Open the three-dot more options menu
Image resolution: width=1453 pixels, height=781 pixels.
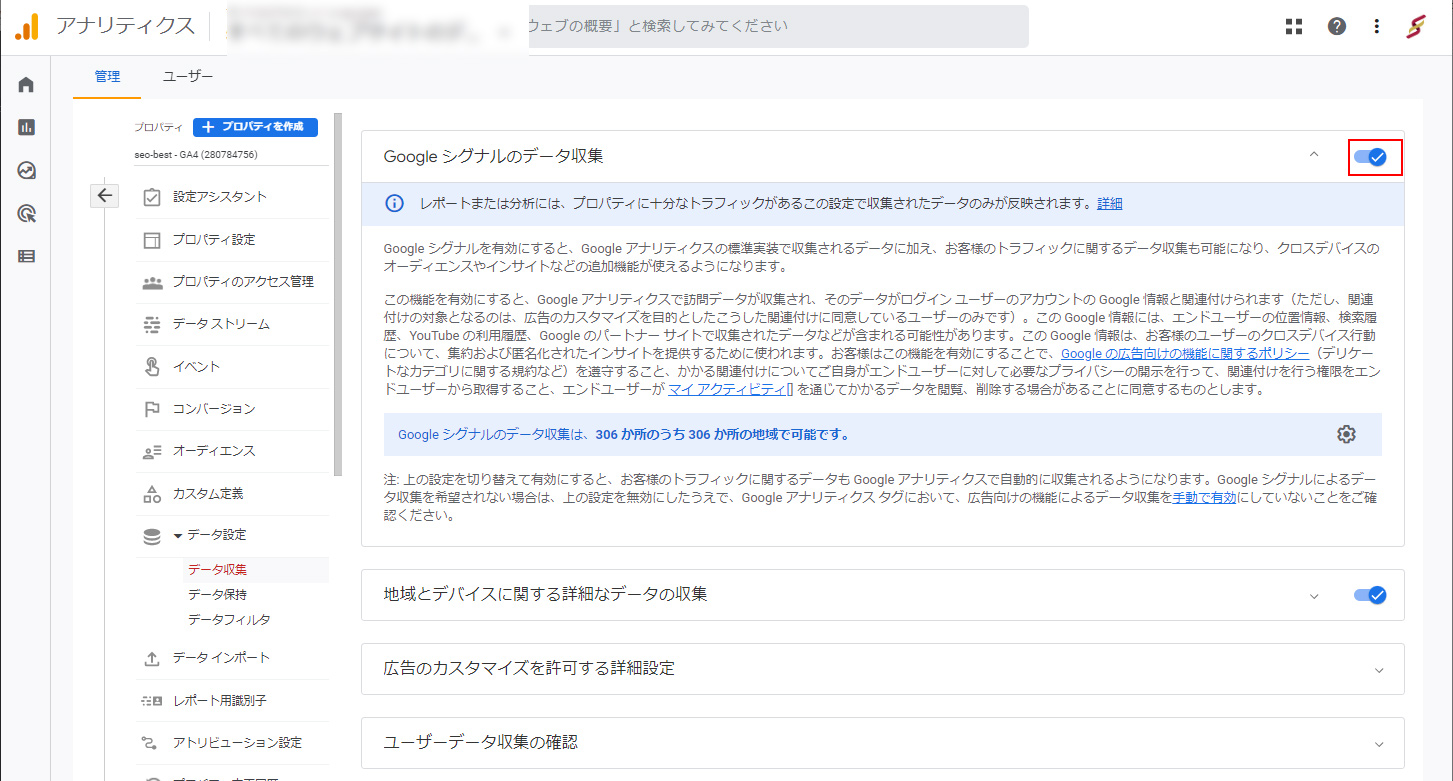1377,27
